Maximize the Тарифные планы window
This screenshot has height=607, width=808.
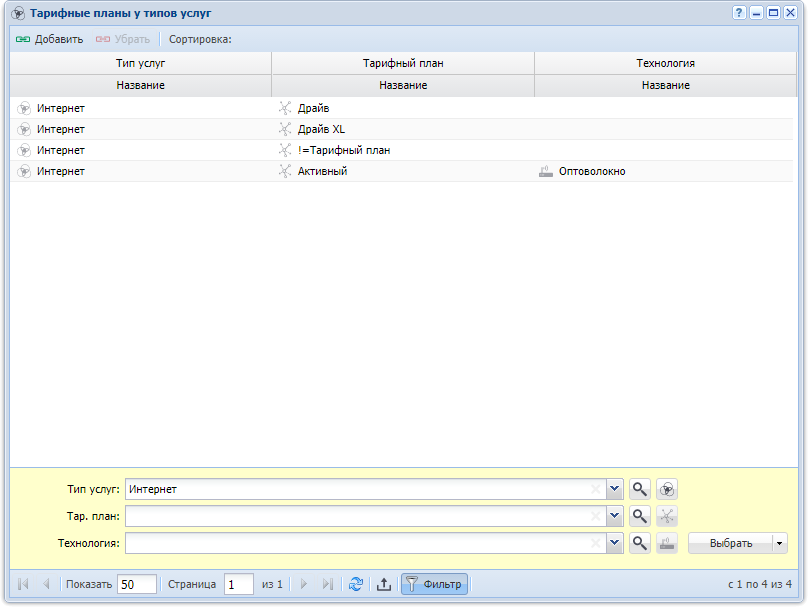(773, 13)
